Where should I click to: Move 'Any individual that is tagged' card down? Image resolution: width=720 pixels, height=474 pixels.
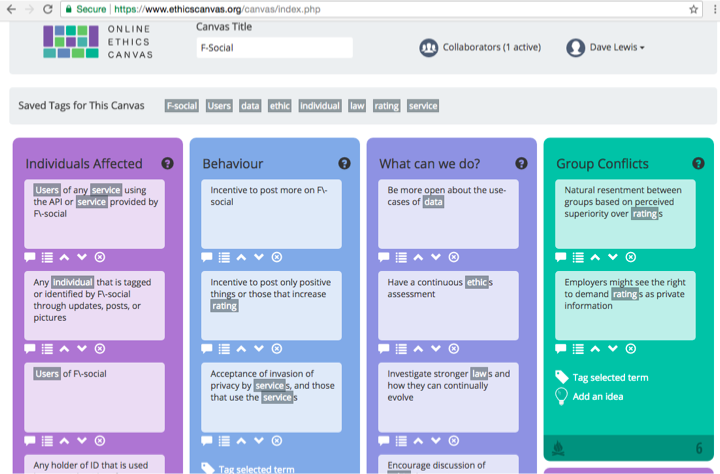[x=82, y=349]
